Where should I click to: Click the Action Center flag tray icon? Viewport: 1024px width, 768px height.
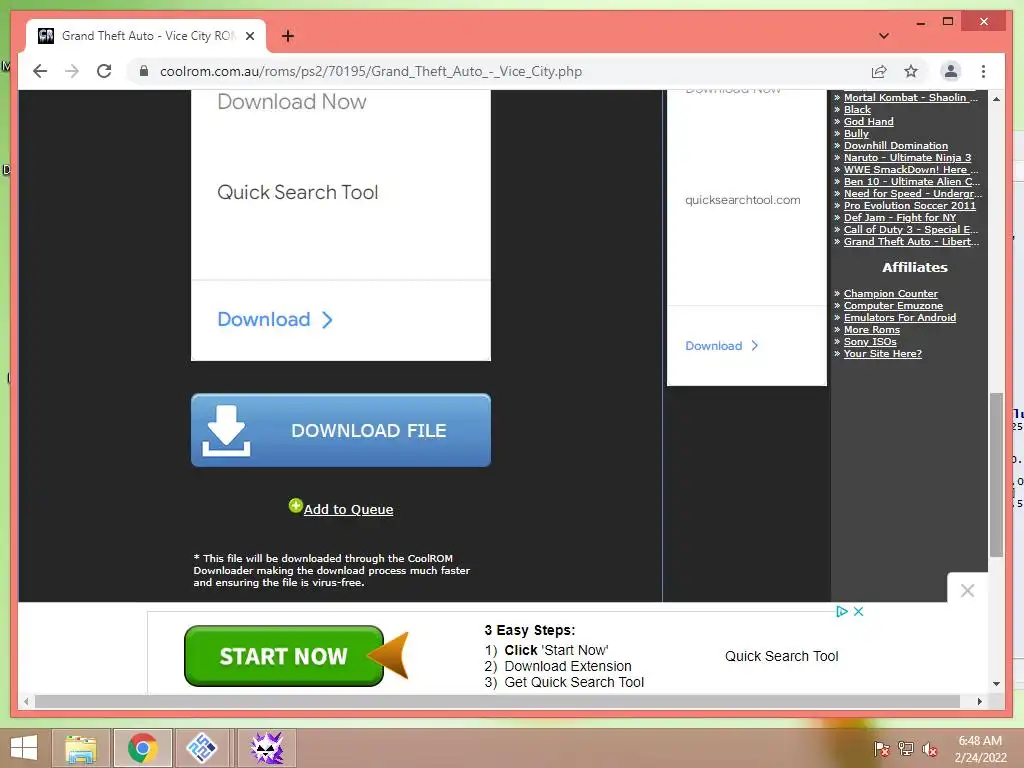pyautogui.click(x=882, y=749)
